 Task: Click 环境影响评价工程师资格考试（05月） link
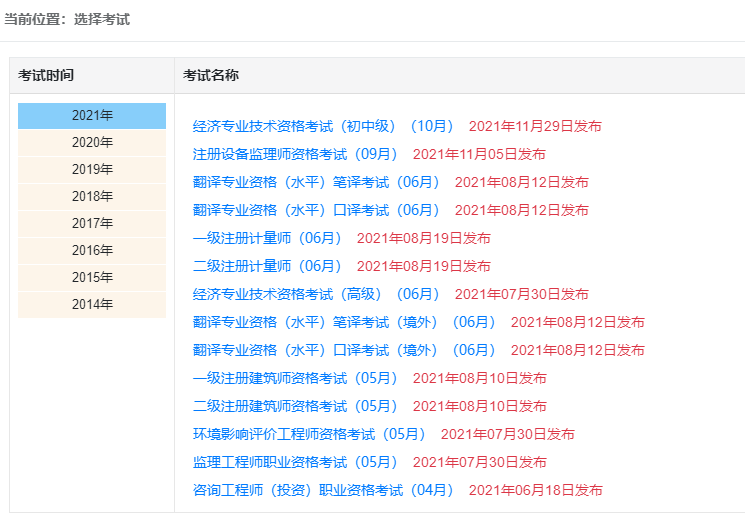tap(309, 434)
